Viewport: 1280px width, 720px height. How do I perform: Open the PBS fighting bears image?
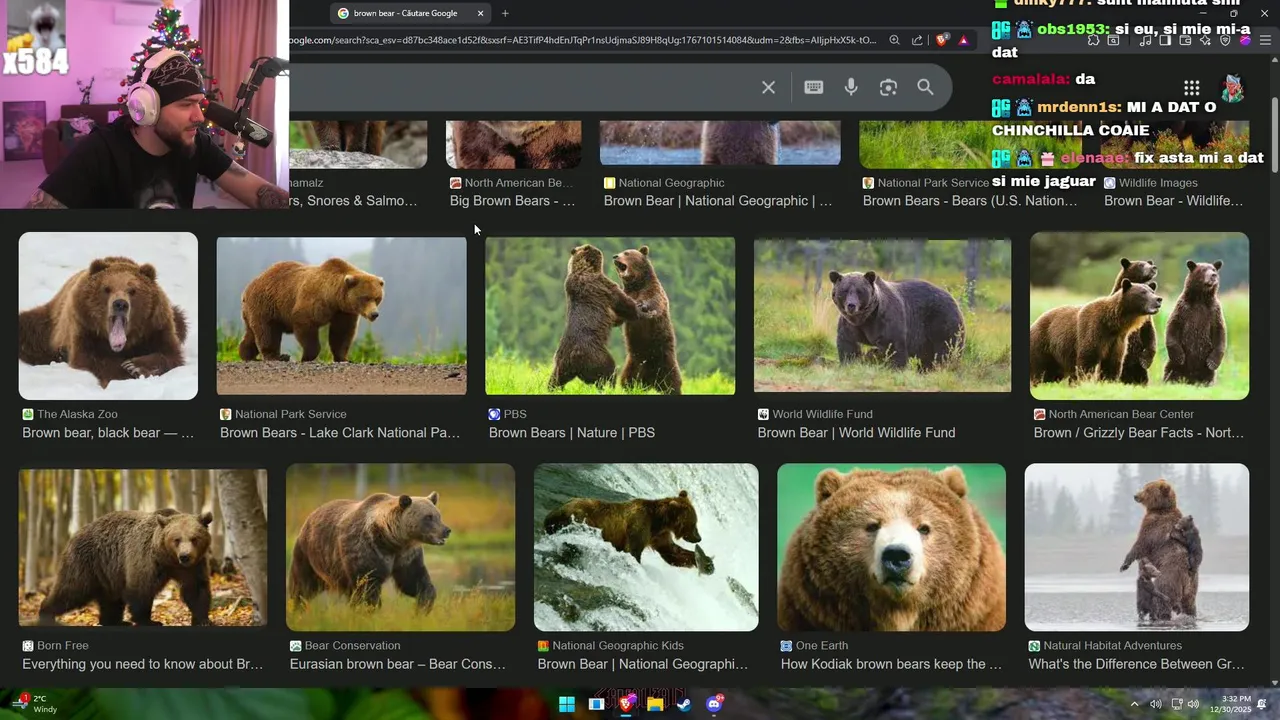coord(610,316)
